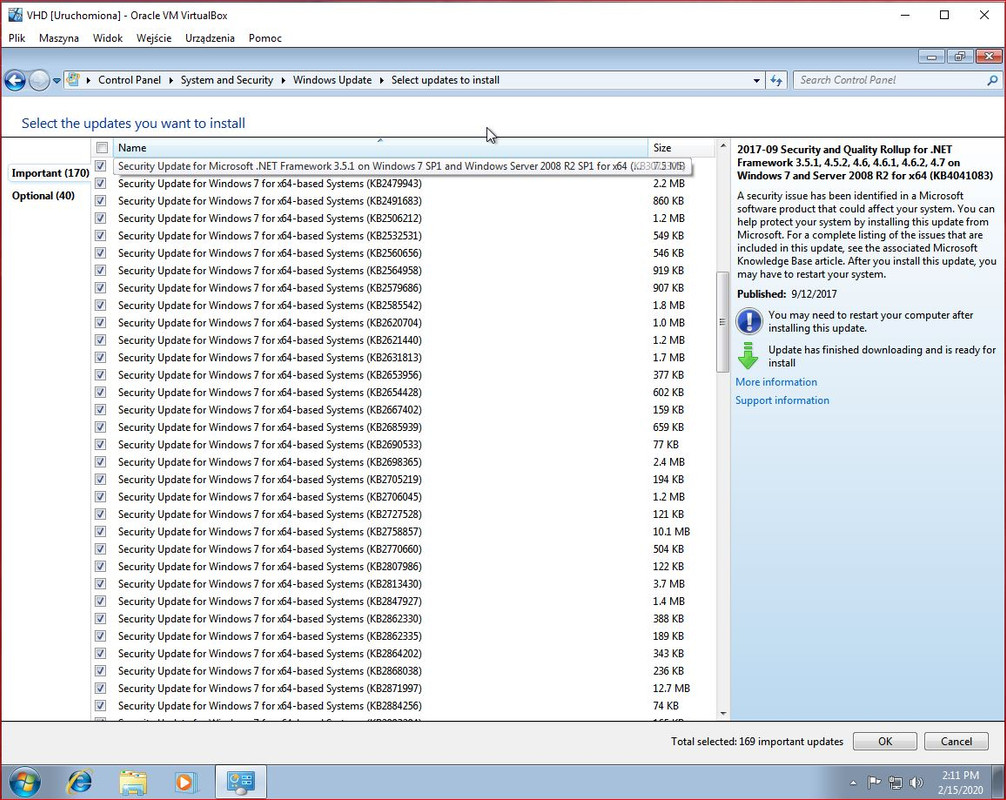Open the Urządzenia menu
The width and height of the screenshot is (1006, 800).
click(210, 38)
